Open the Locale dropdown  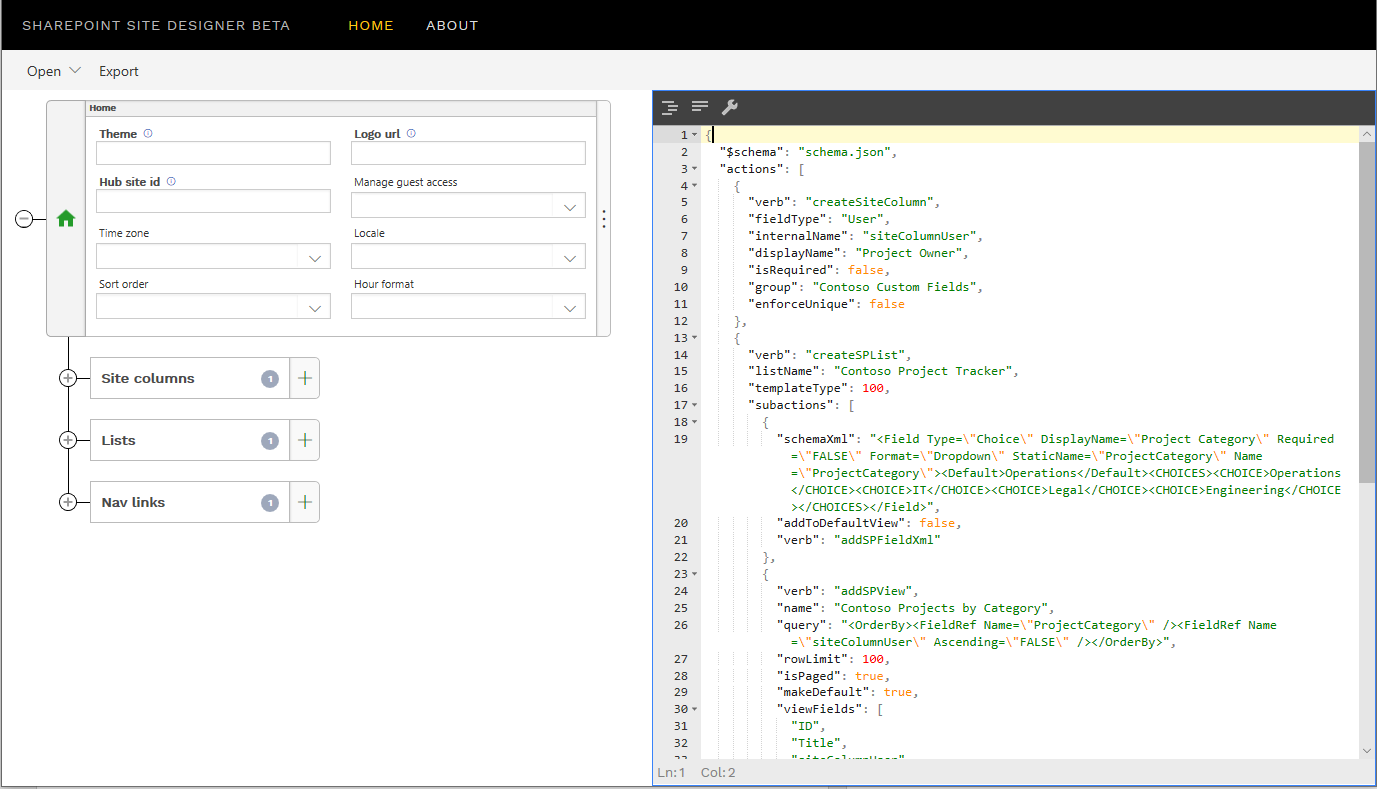pos(570,256)
